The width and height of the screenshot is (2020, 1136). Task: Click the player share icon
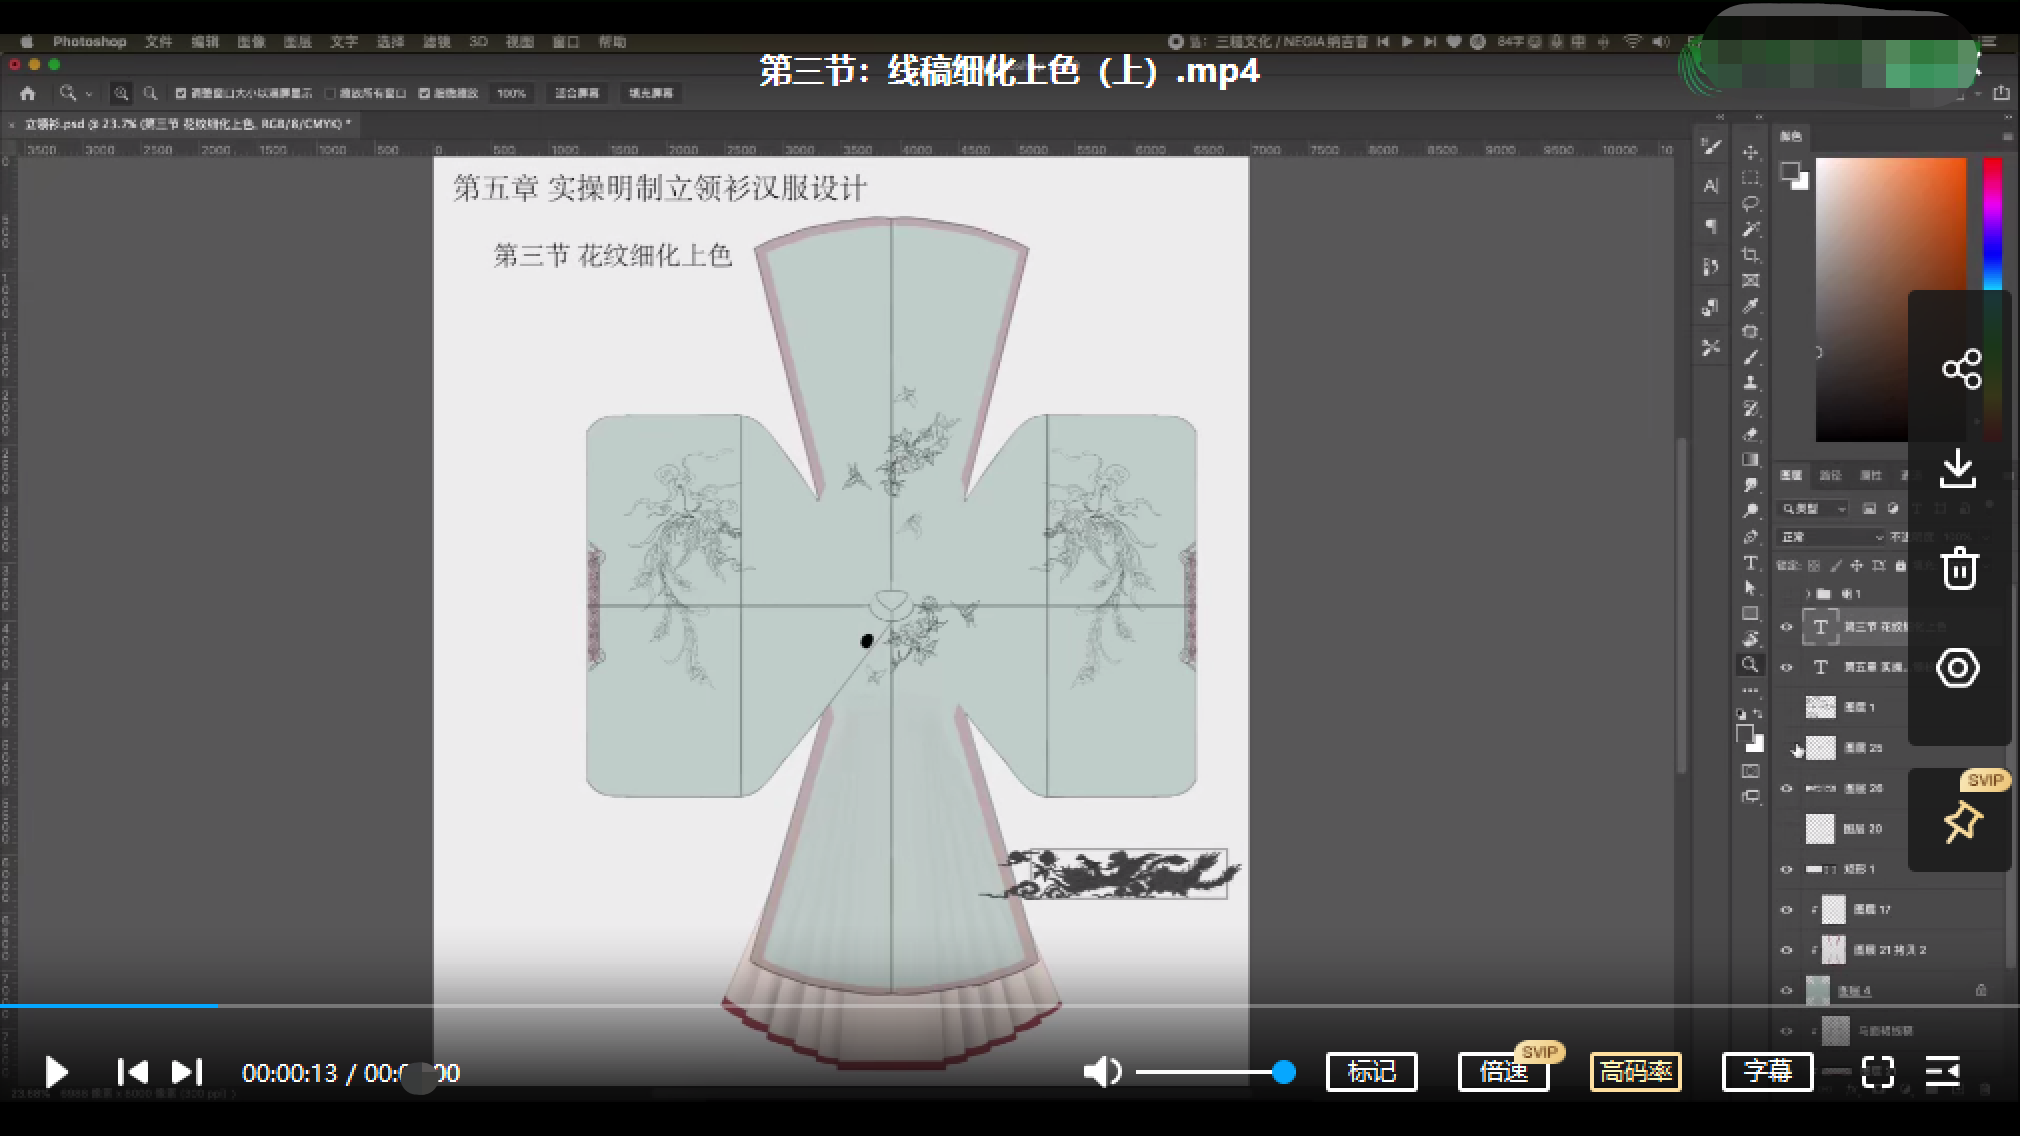(1961, 369)
